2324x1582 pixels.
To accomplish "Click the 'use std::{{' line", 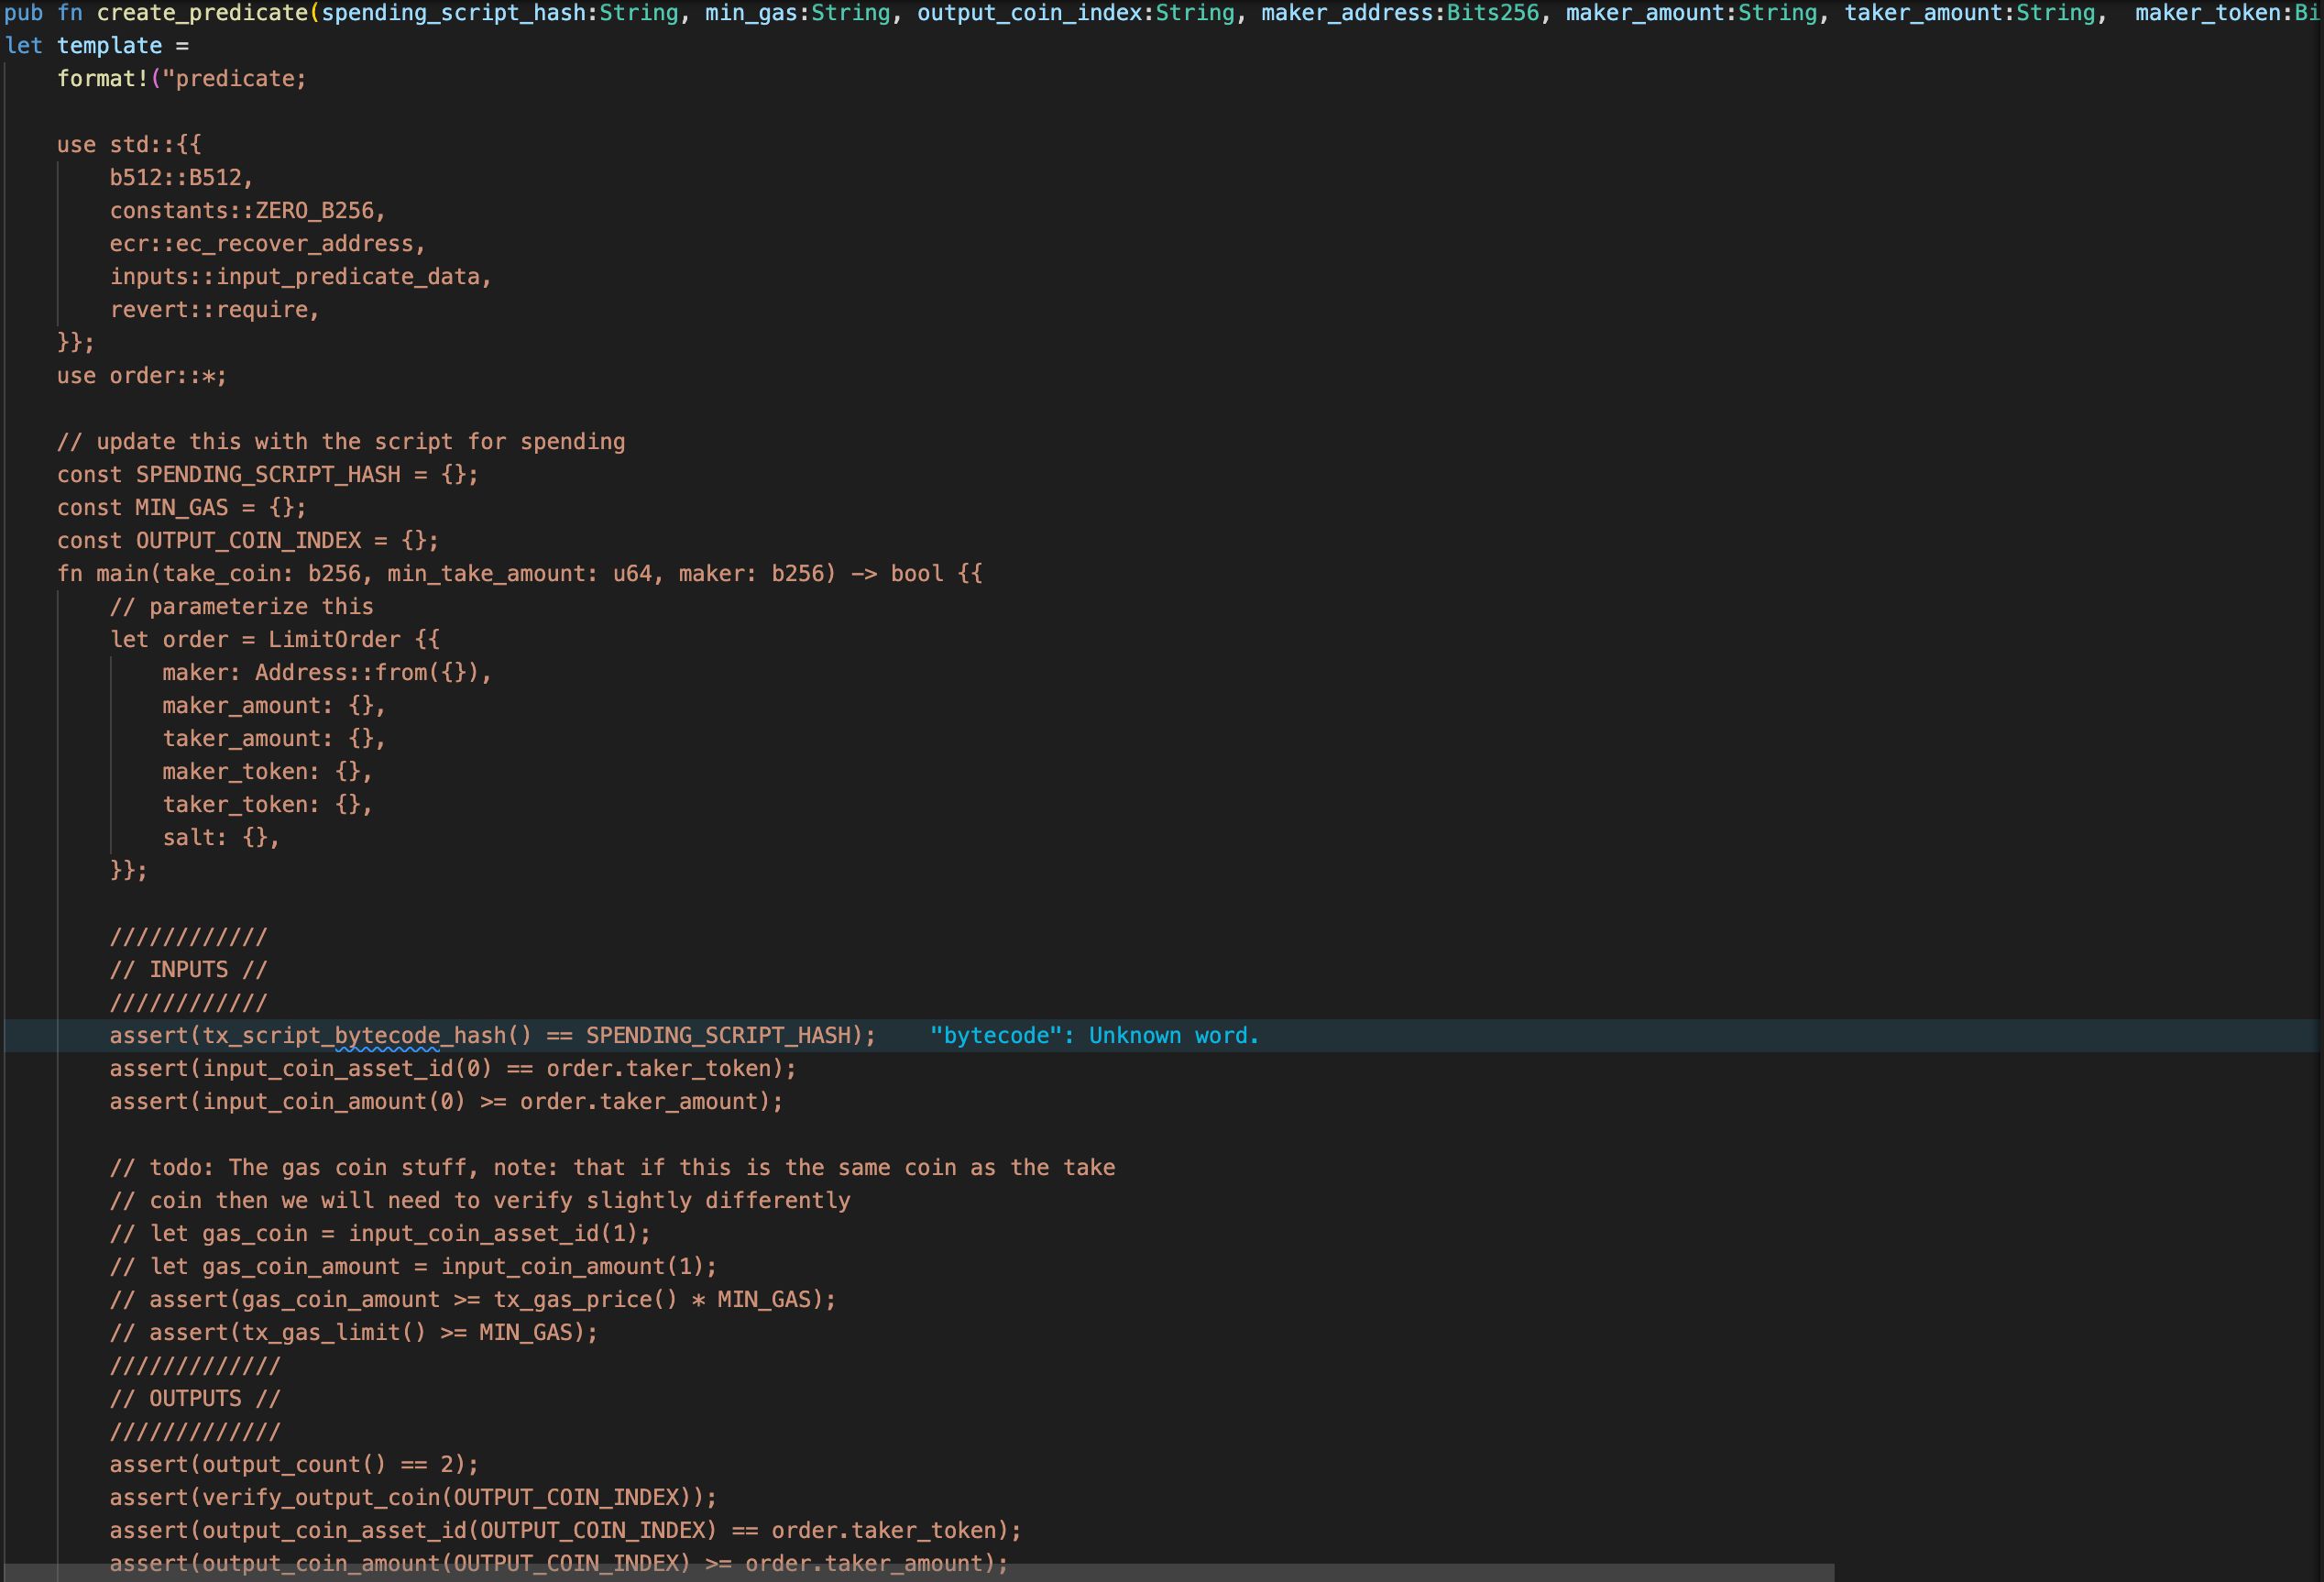I will [129, 145].
